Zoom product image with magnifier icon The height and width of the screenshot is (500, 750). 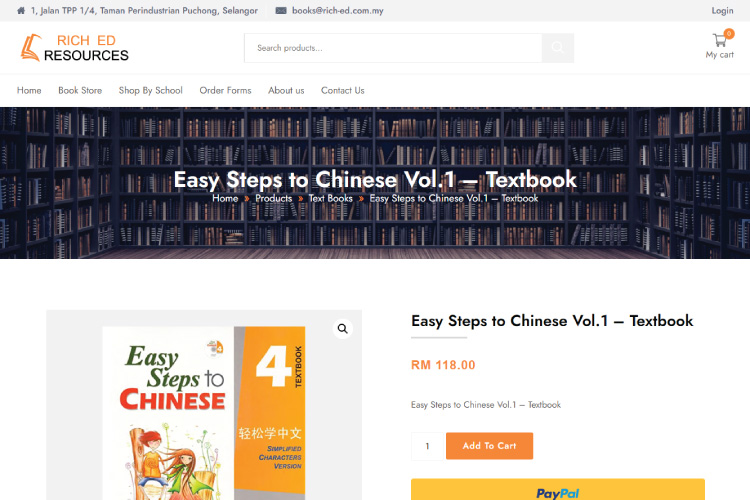tap(342, 329)
